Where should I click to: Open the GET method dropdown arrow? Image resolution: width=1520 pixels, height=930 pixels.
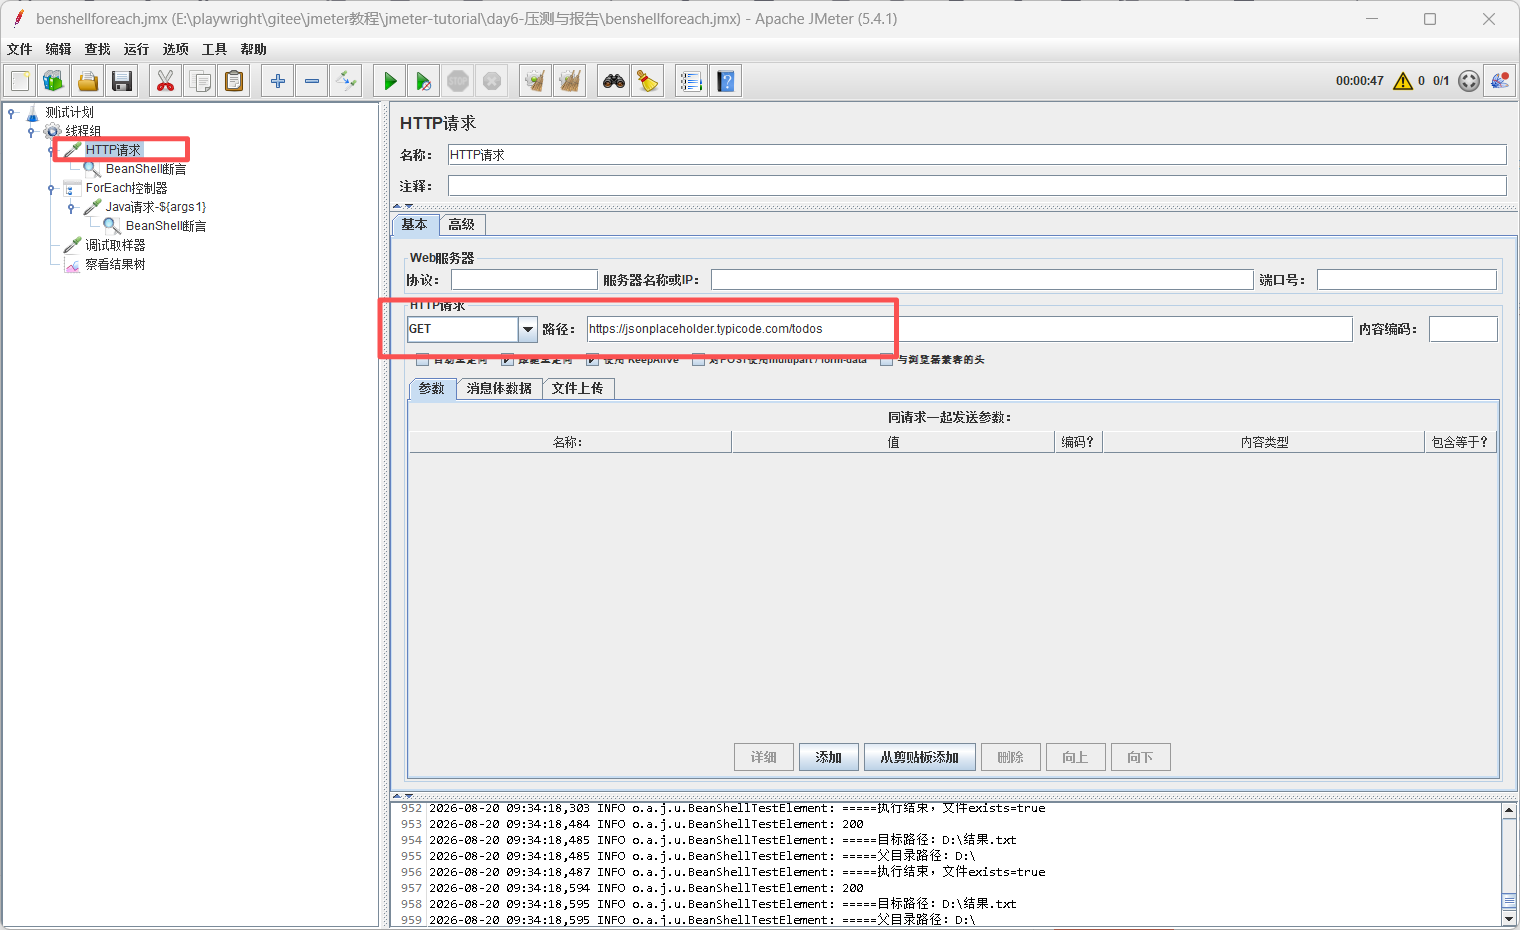pos(528,329)
